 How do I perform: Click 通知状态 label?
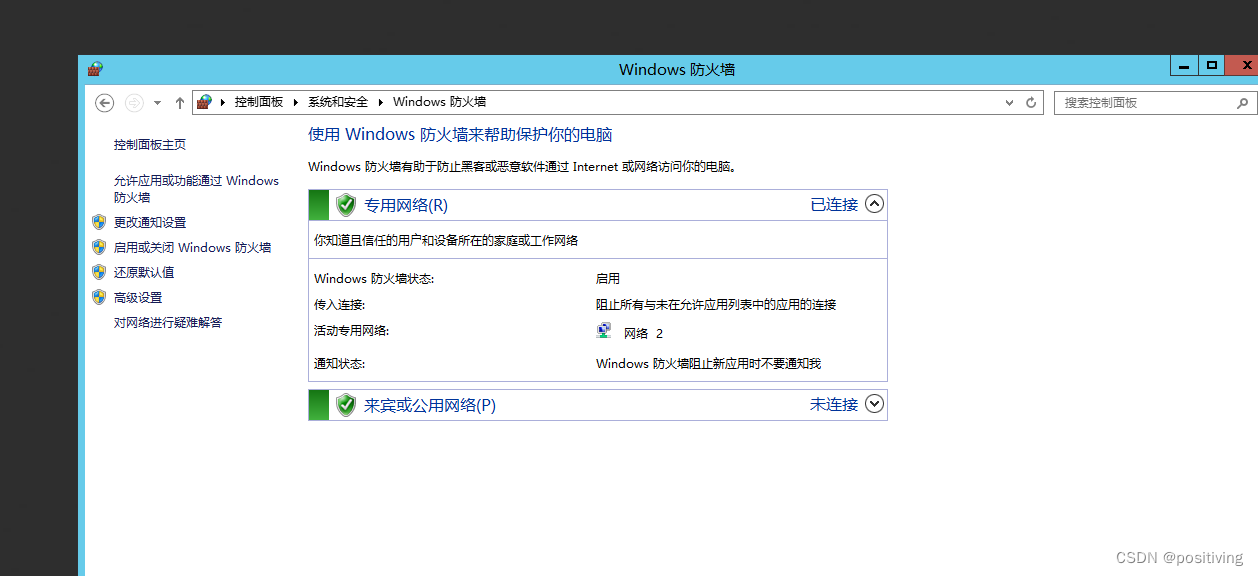pyautogui.click(x=340, y=363)
